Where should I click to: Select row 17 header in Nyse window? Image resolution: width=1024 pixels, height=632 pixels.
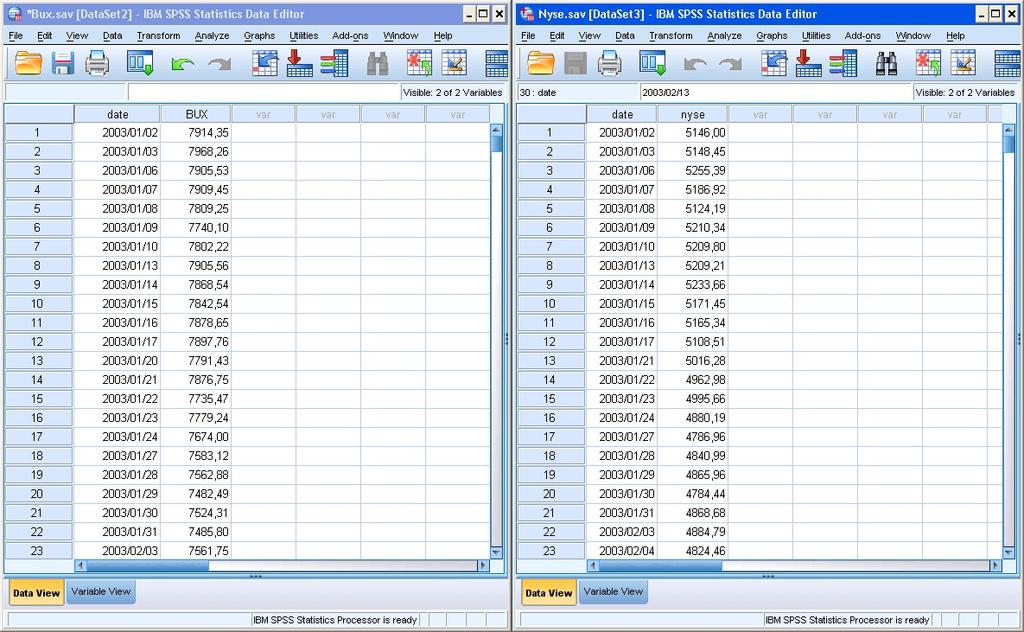[550, 437]
